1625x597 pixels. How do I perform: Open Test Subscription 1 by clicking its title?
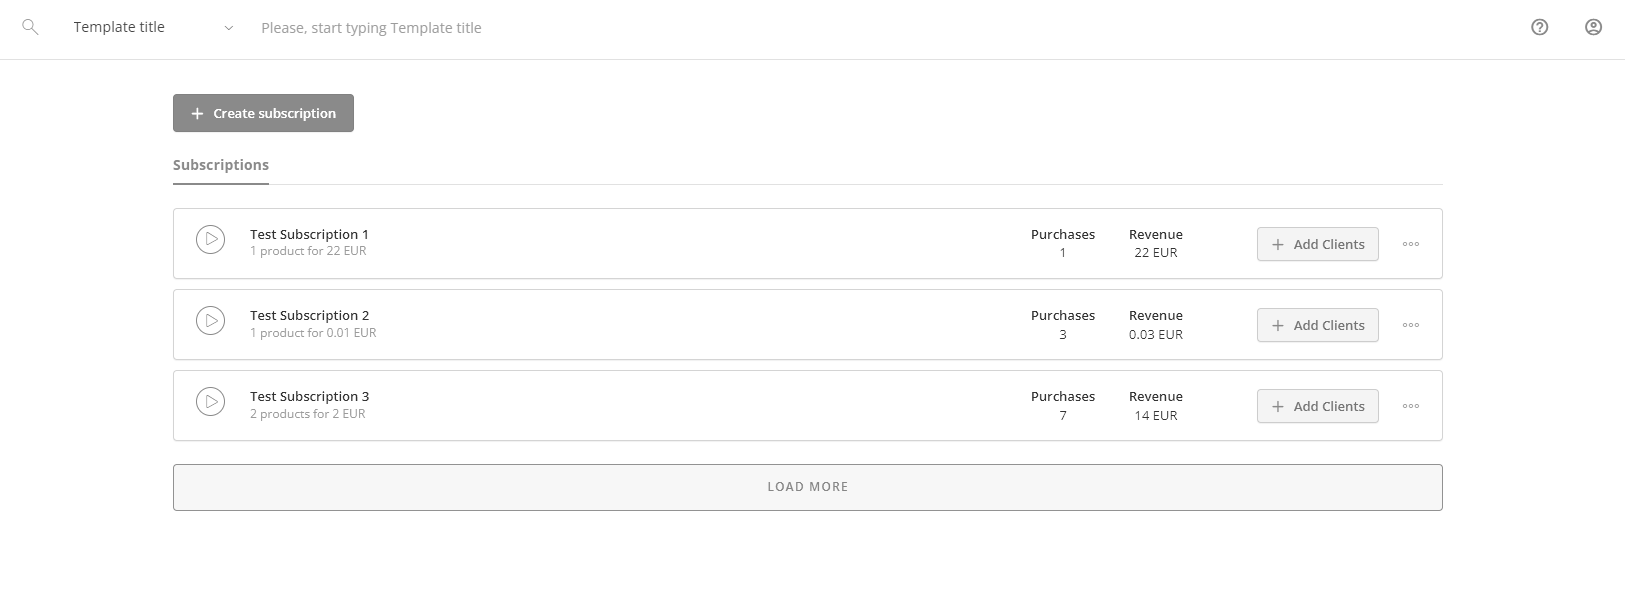[310, 234]
